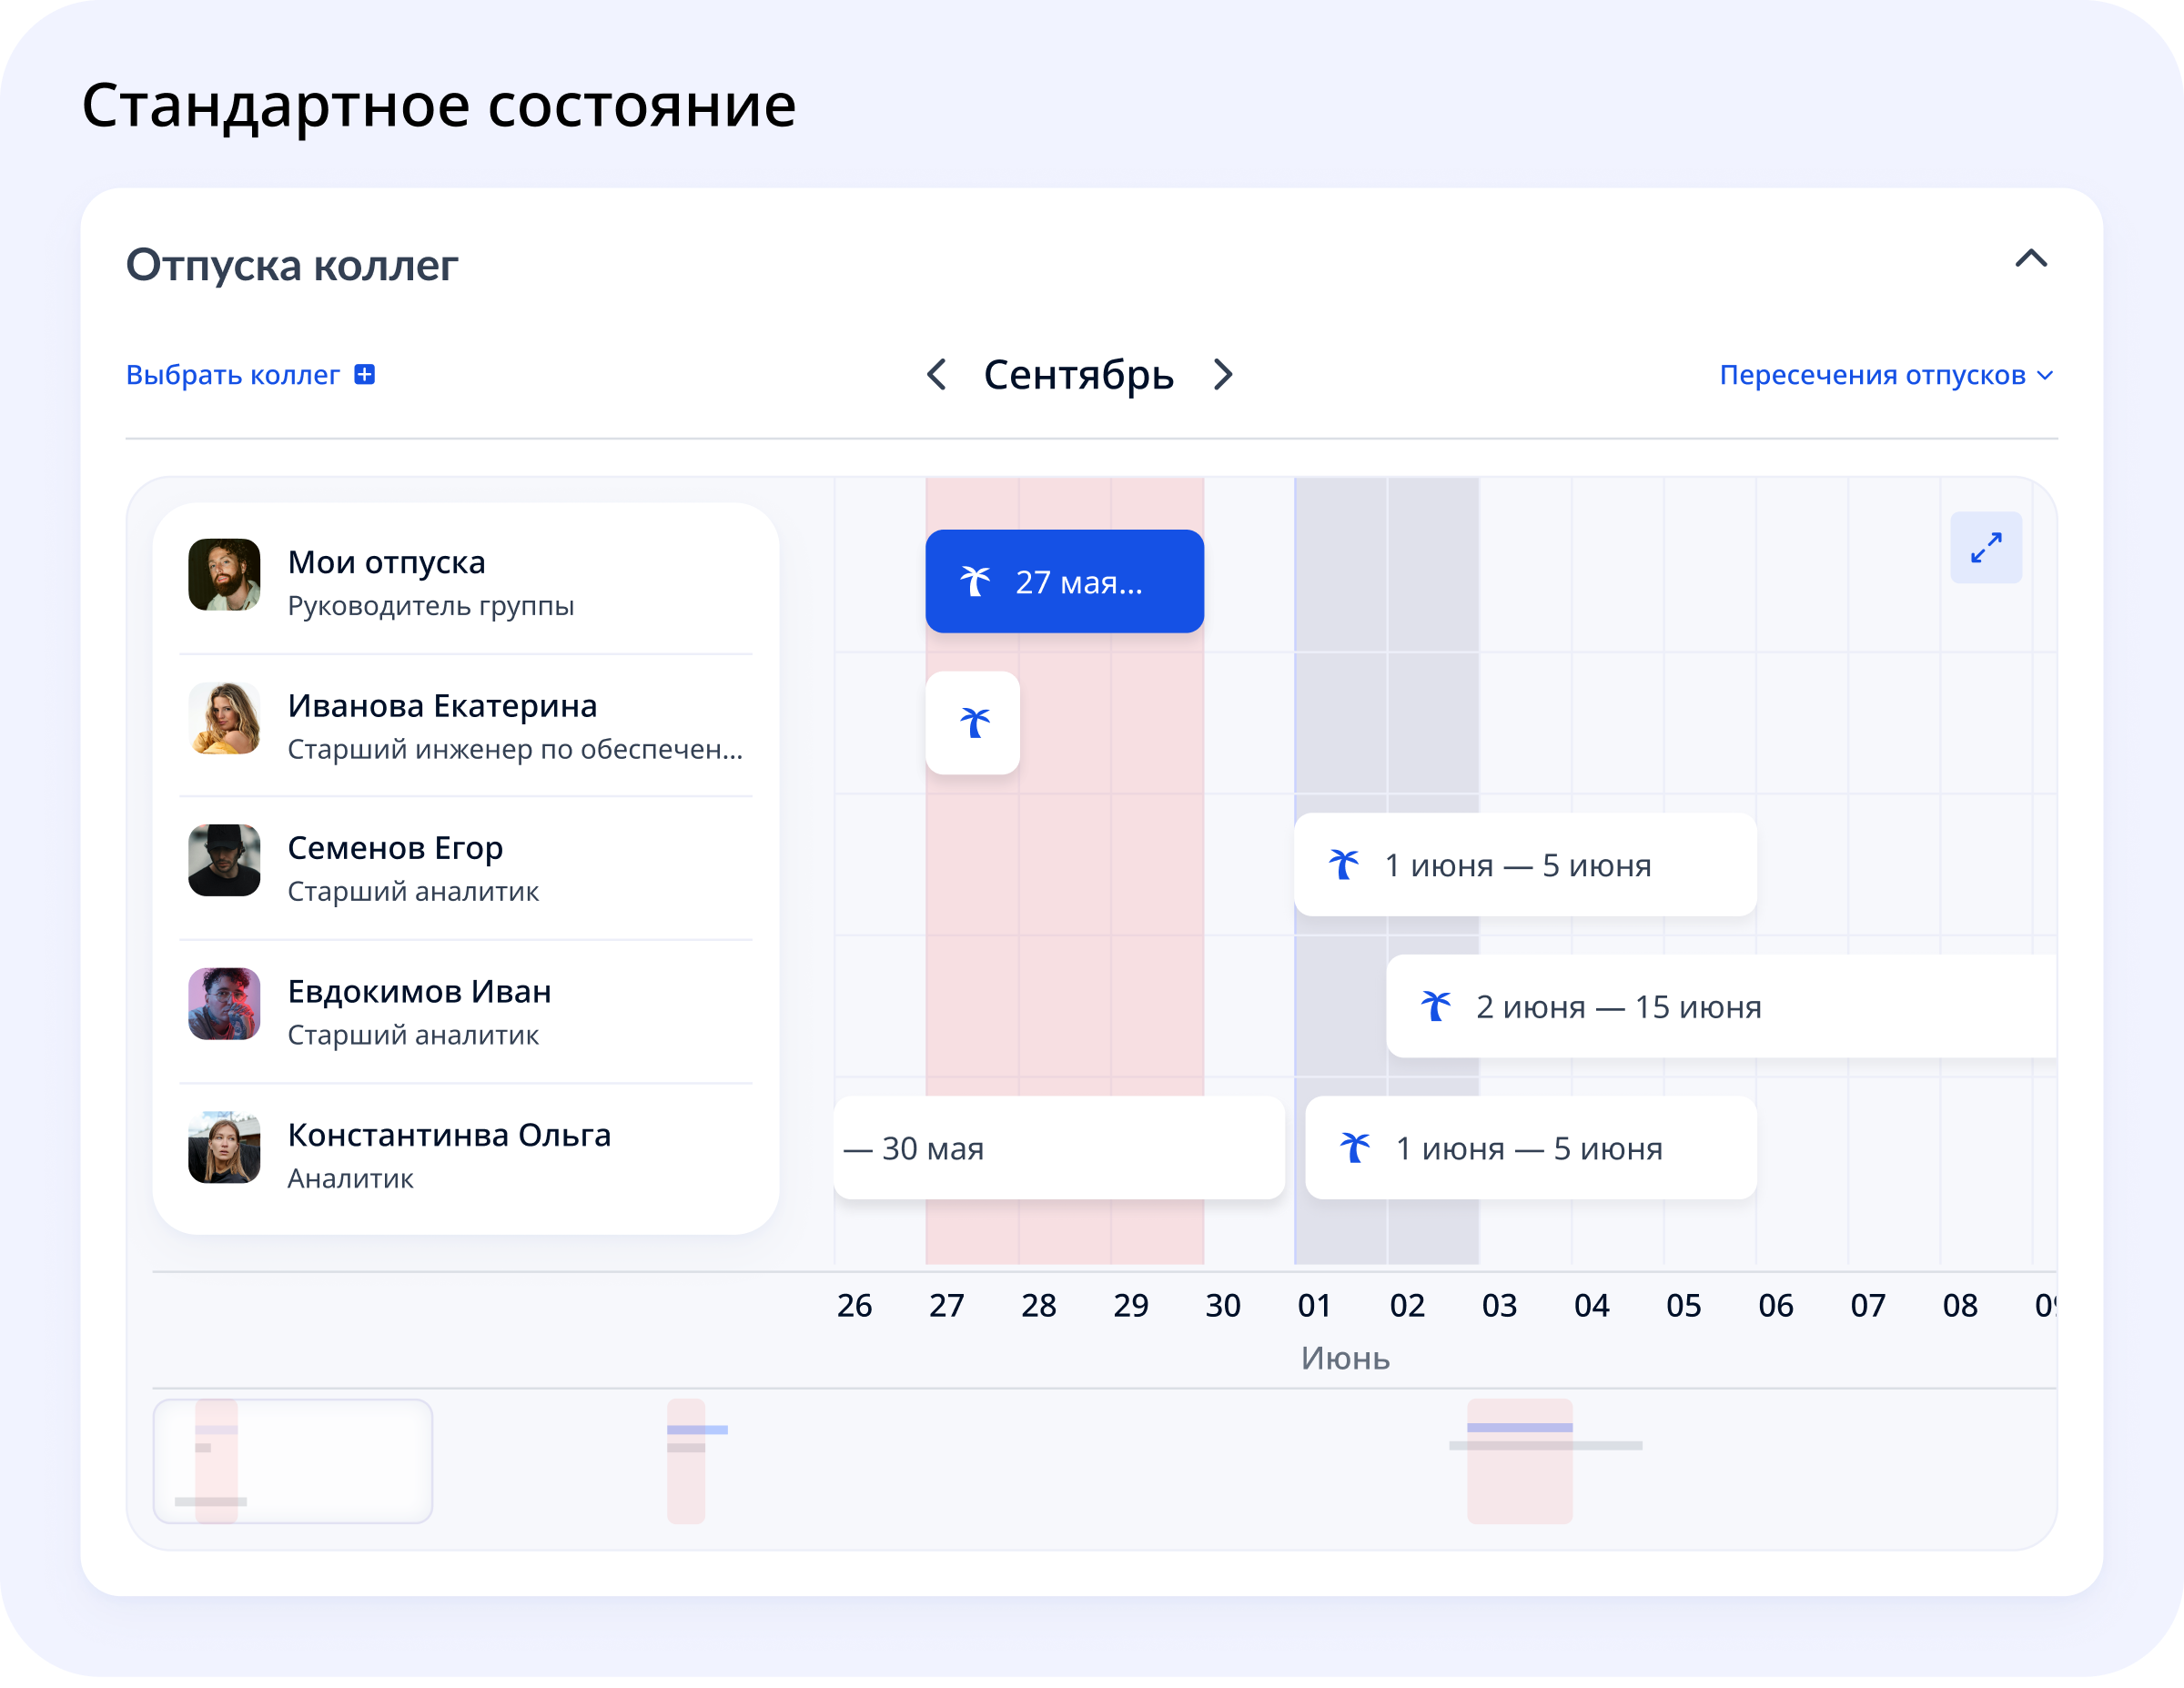
Task: Go to previous month with left arrow
Action: coord(936,375)
